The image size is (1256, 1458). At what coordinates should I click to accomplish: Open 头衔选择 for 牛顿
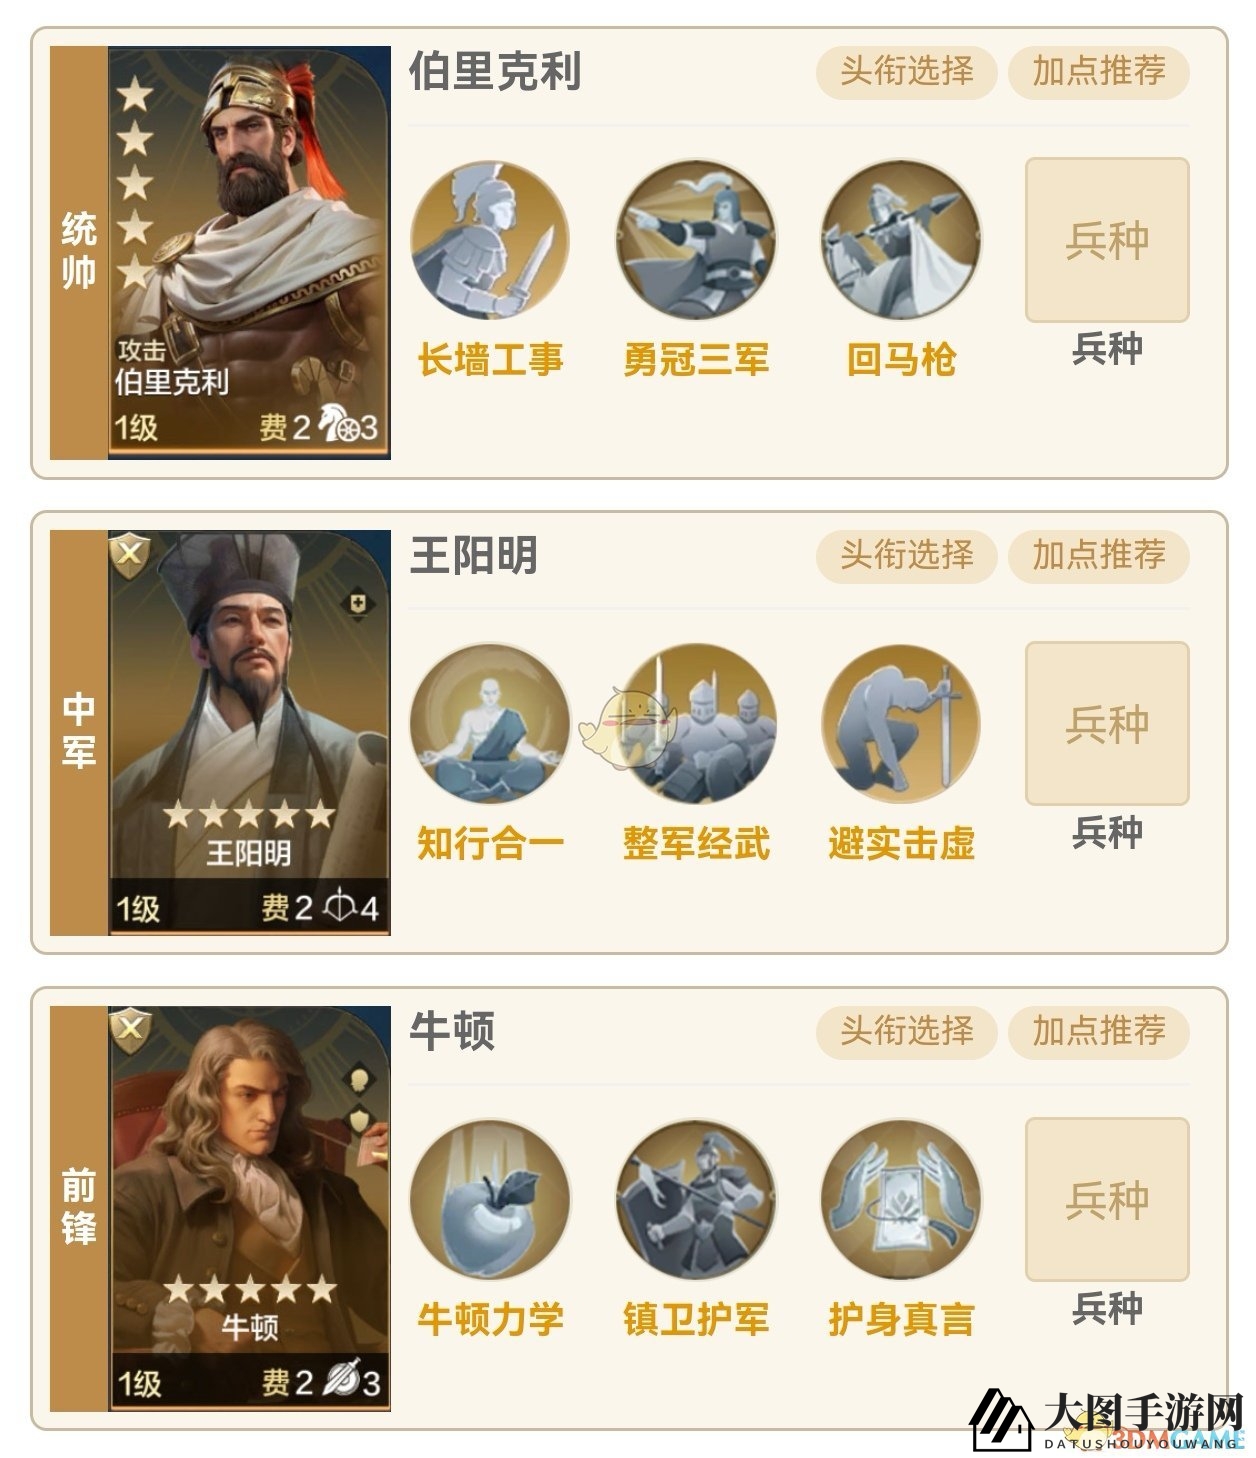pyautogui.click(x=906, y=1031)
